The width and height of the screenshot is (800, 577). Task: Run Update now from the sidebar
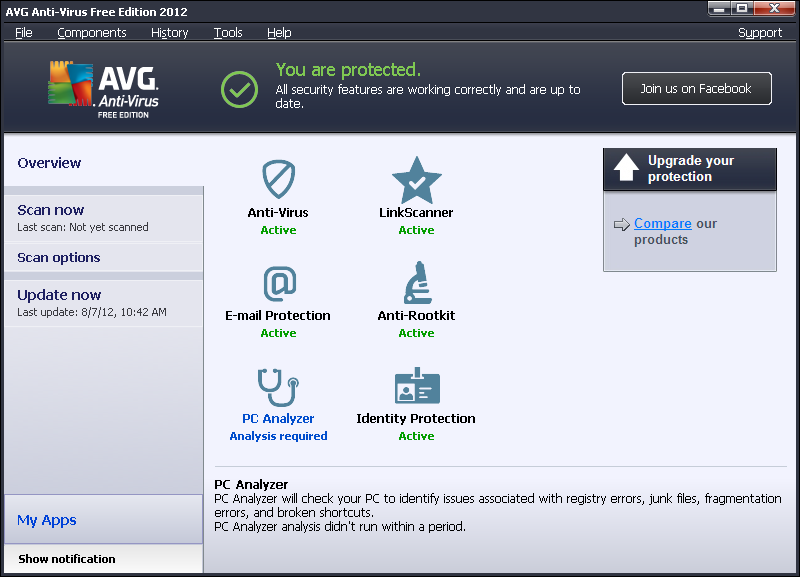(x=59, y=295)
